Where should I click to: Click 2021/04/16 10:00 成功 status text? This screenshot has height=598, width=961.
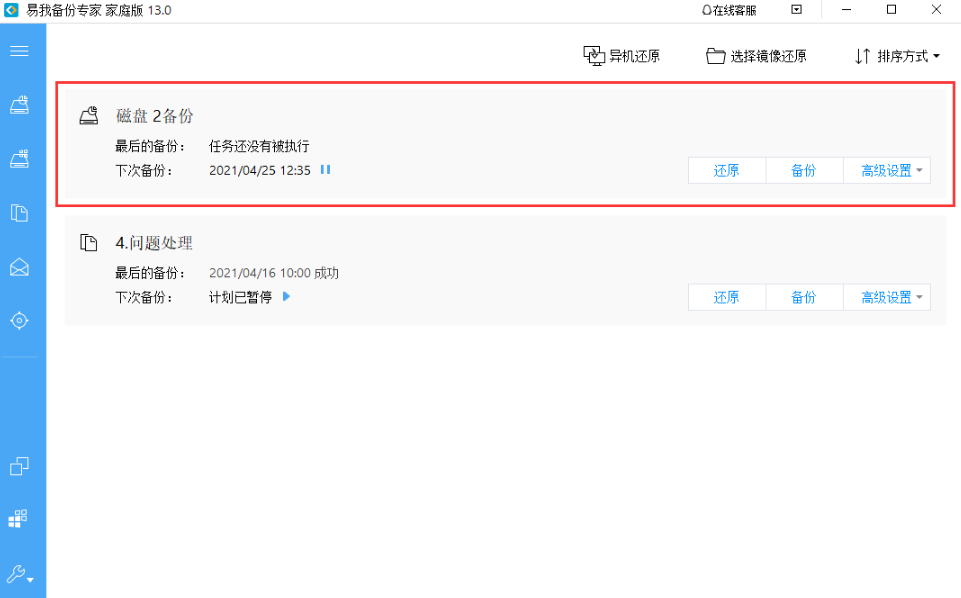coord(274,273)
